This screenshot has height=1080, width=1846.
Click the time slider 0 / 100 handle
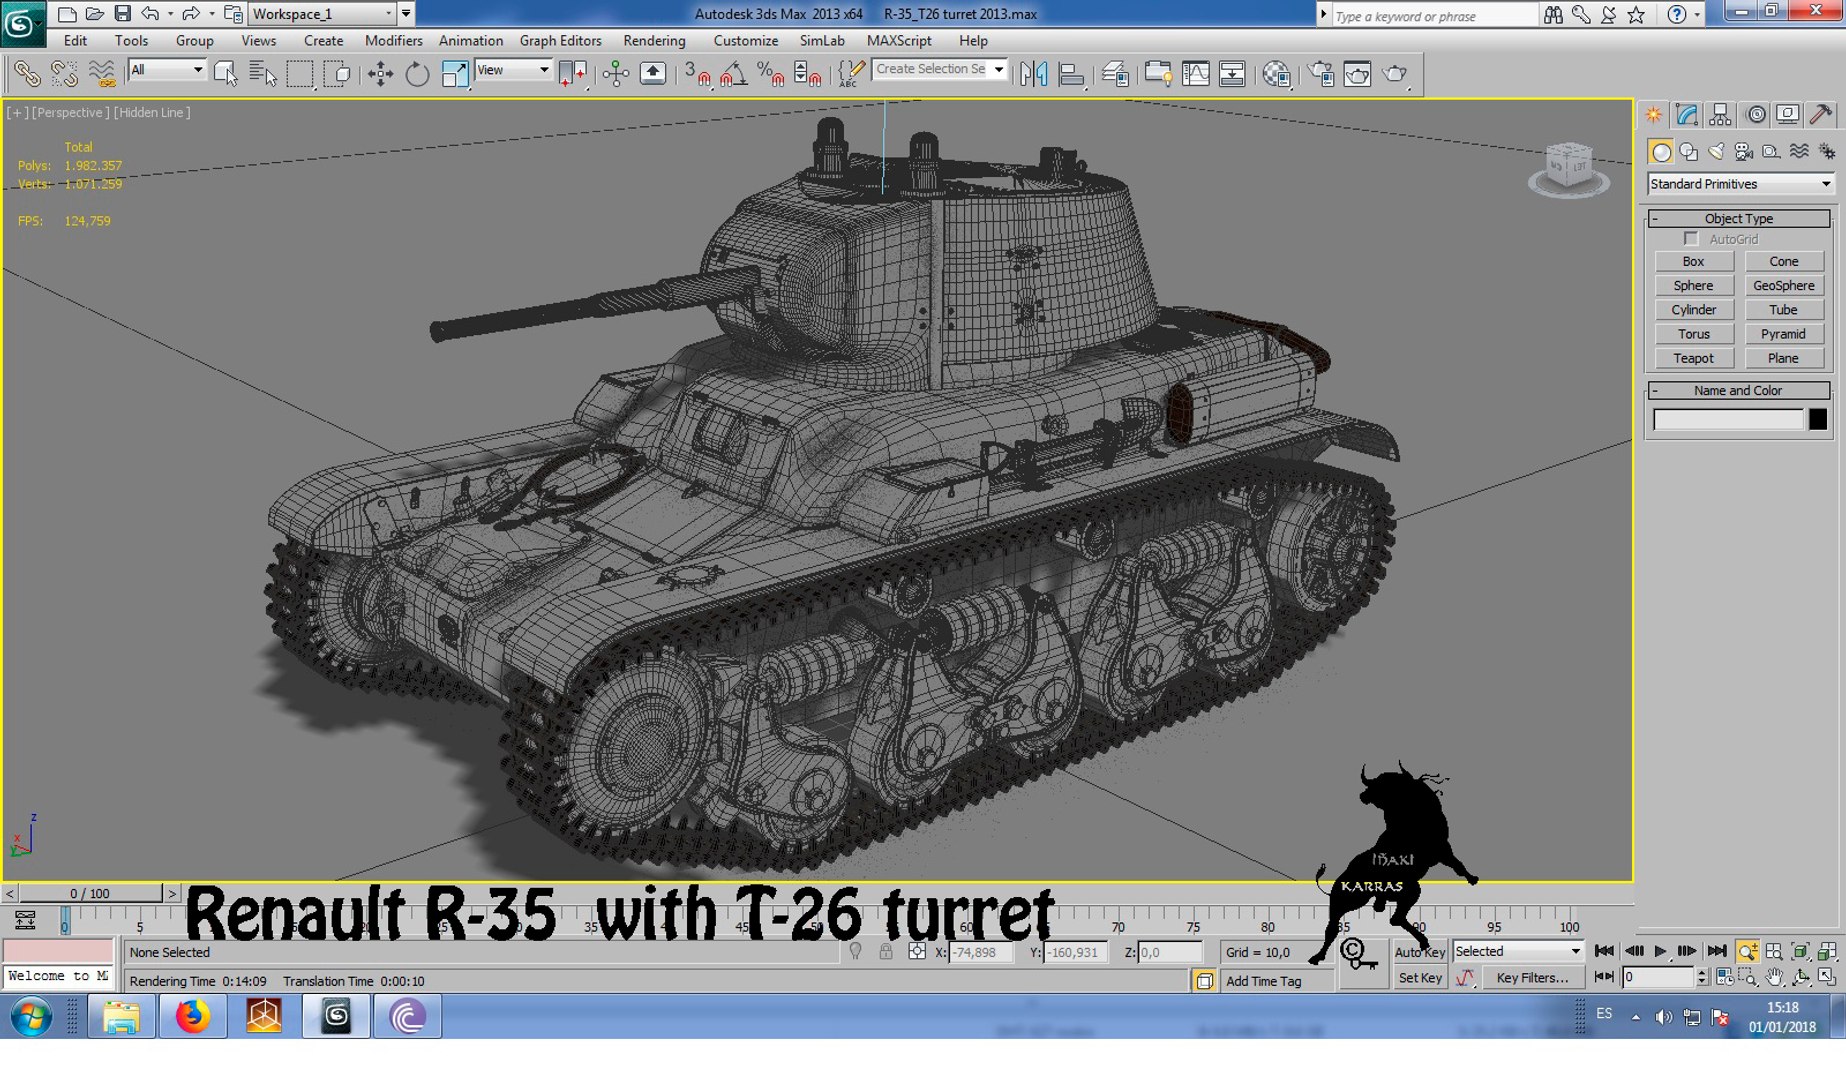click(x=90, y=893)
